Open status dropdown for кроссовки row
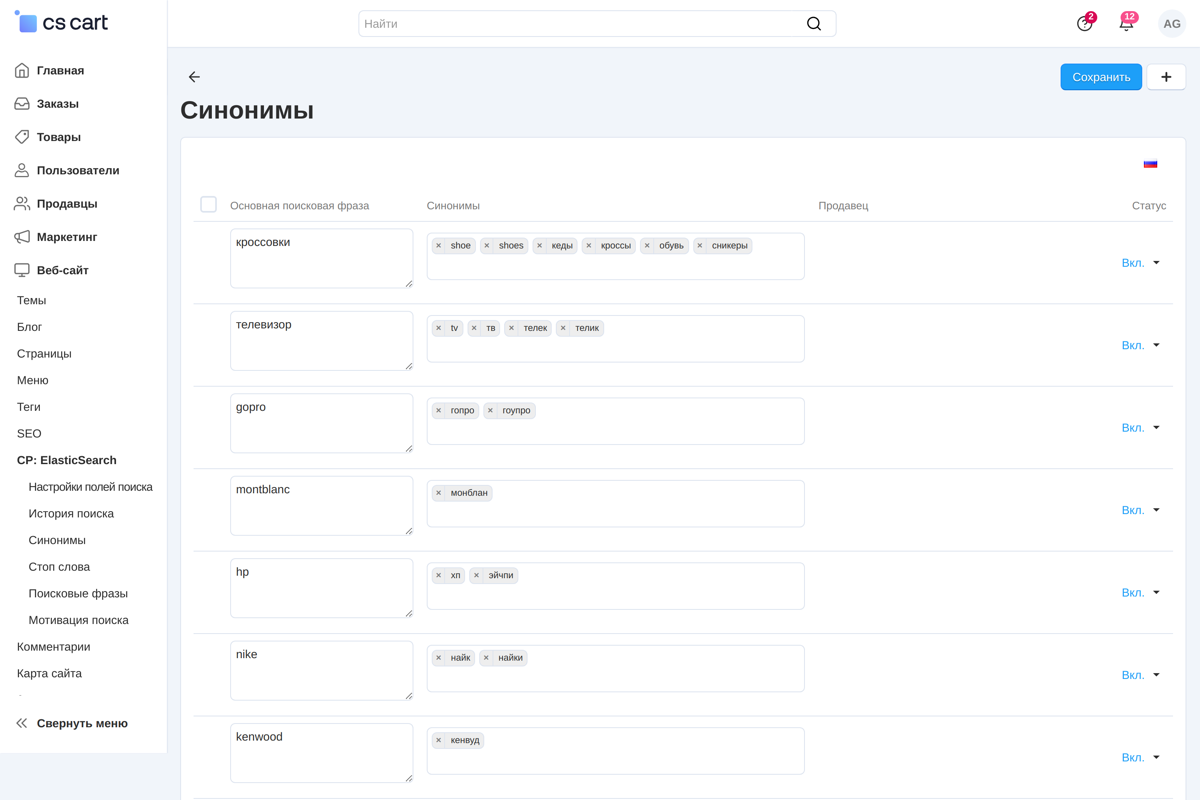The height and width of the screenshot is (800, 1200). pyautogui.click(x=1141, y=263)
